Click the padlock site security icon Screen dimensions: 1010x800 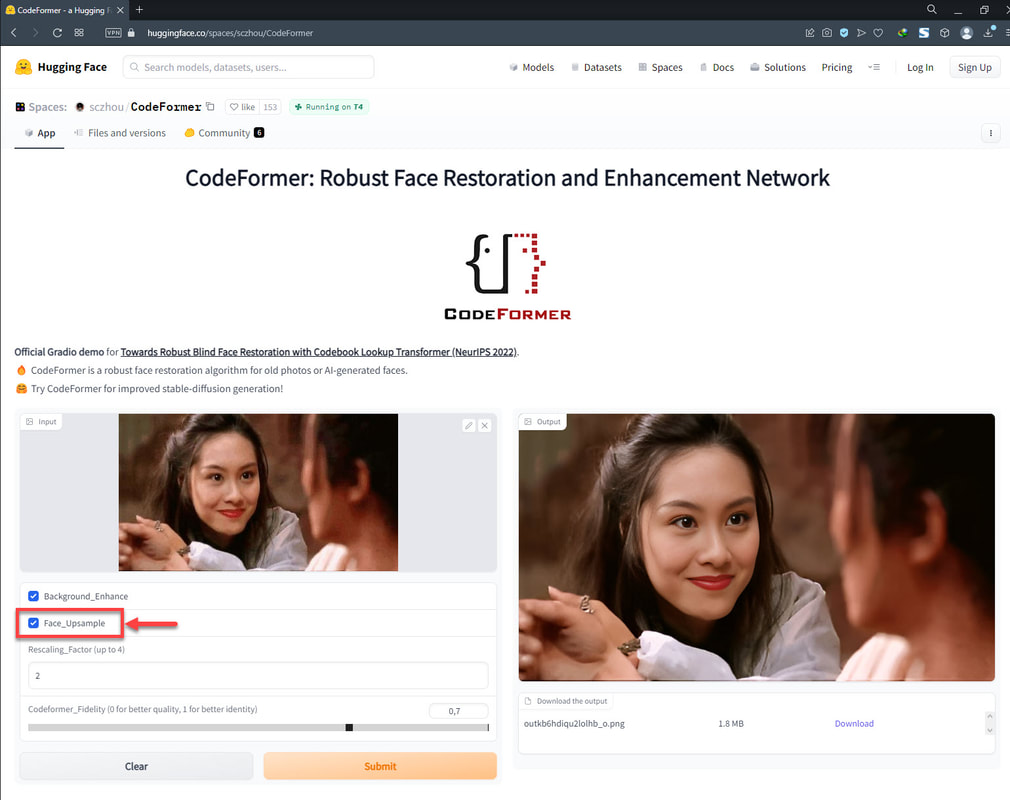click(131, 33)
